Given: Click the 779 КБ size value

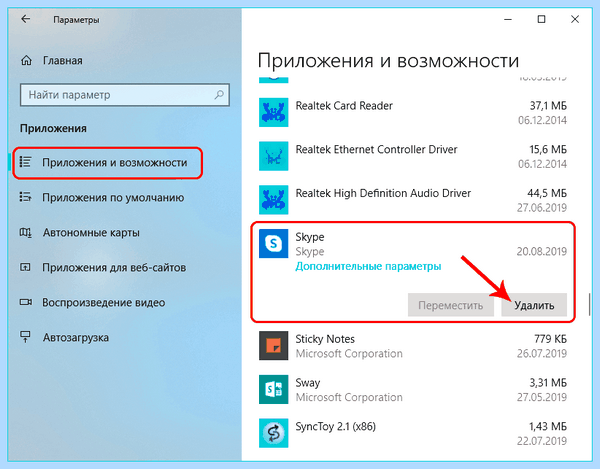Looking at the screenshot, I should coord(550,339).
